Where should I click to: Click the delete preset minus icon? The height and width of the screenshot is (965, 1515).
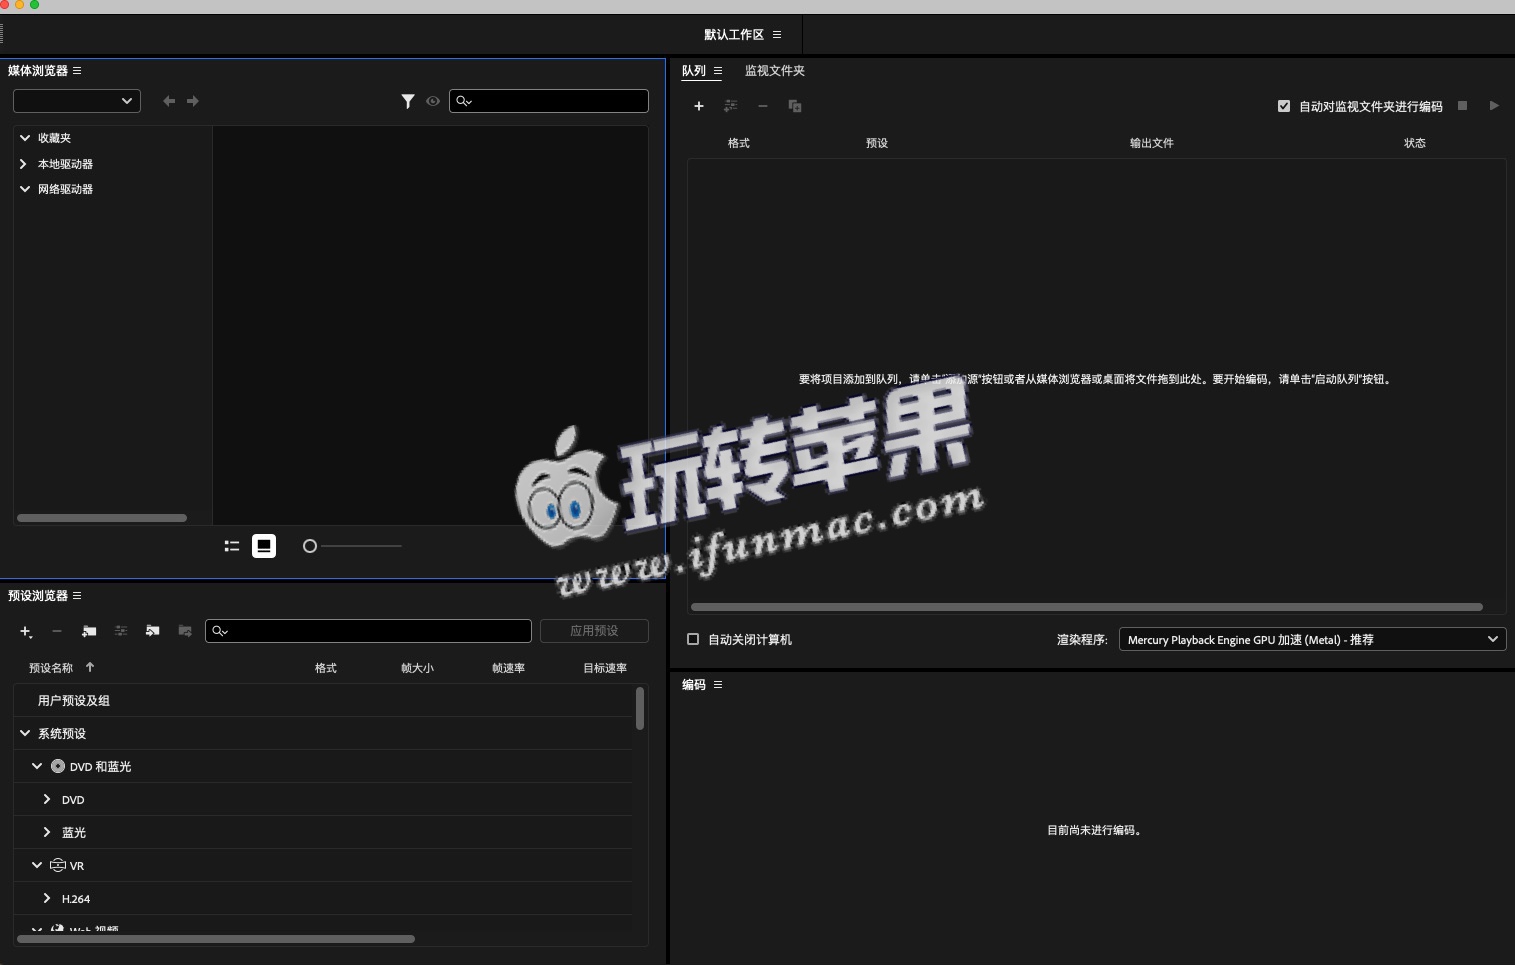(x=57, y=631)
